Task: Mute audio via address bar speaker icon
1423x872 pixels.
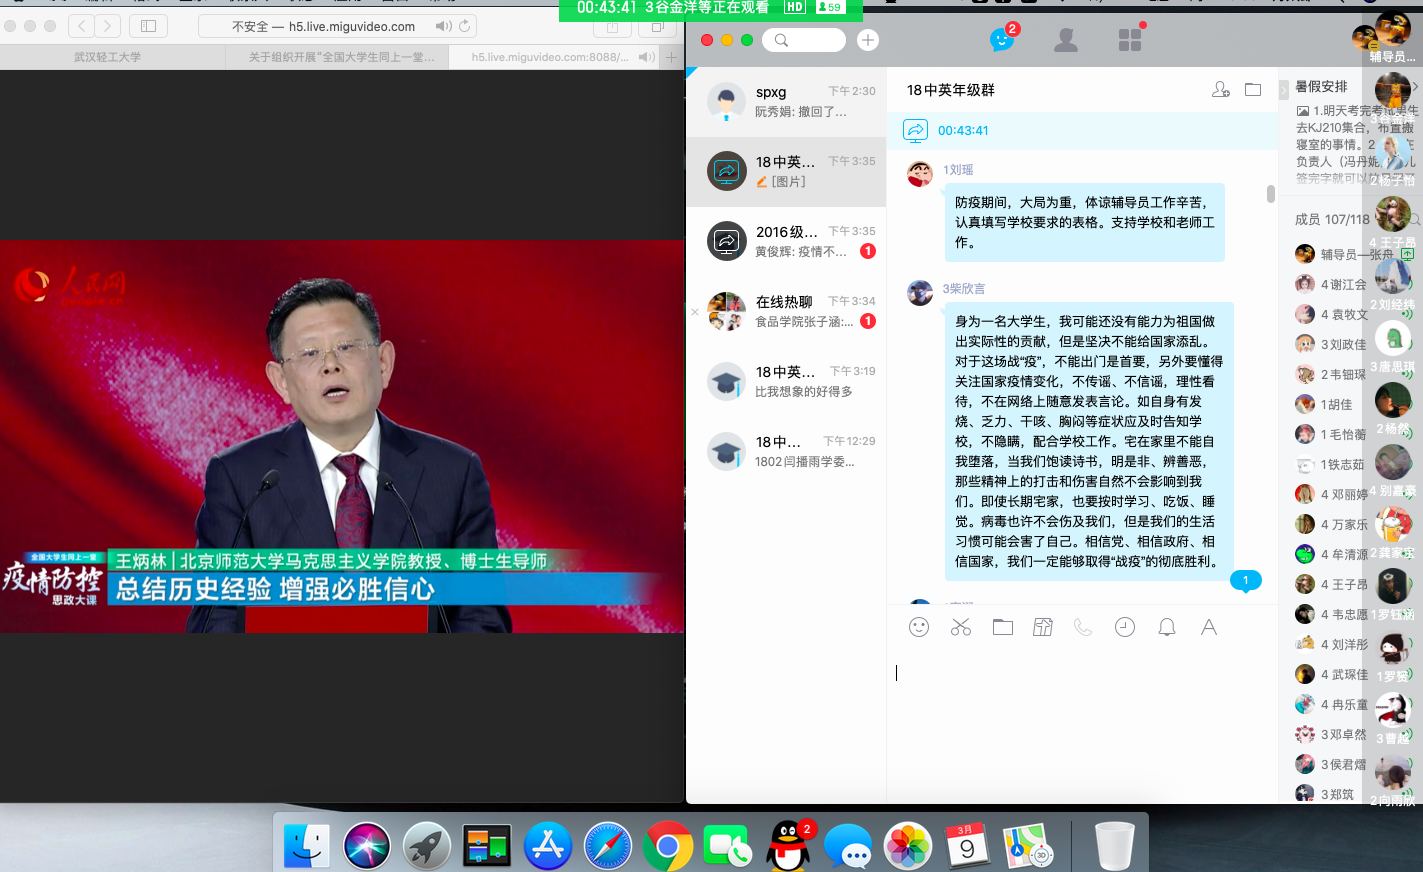Action: [x=443, y=26]
